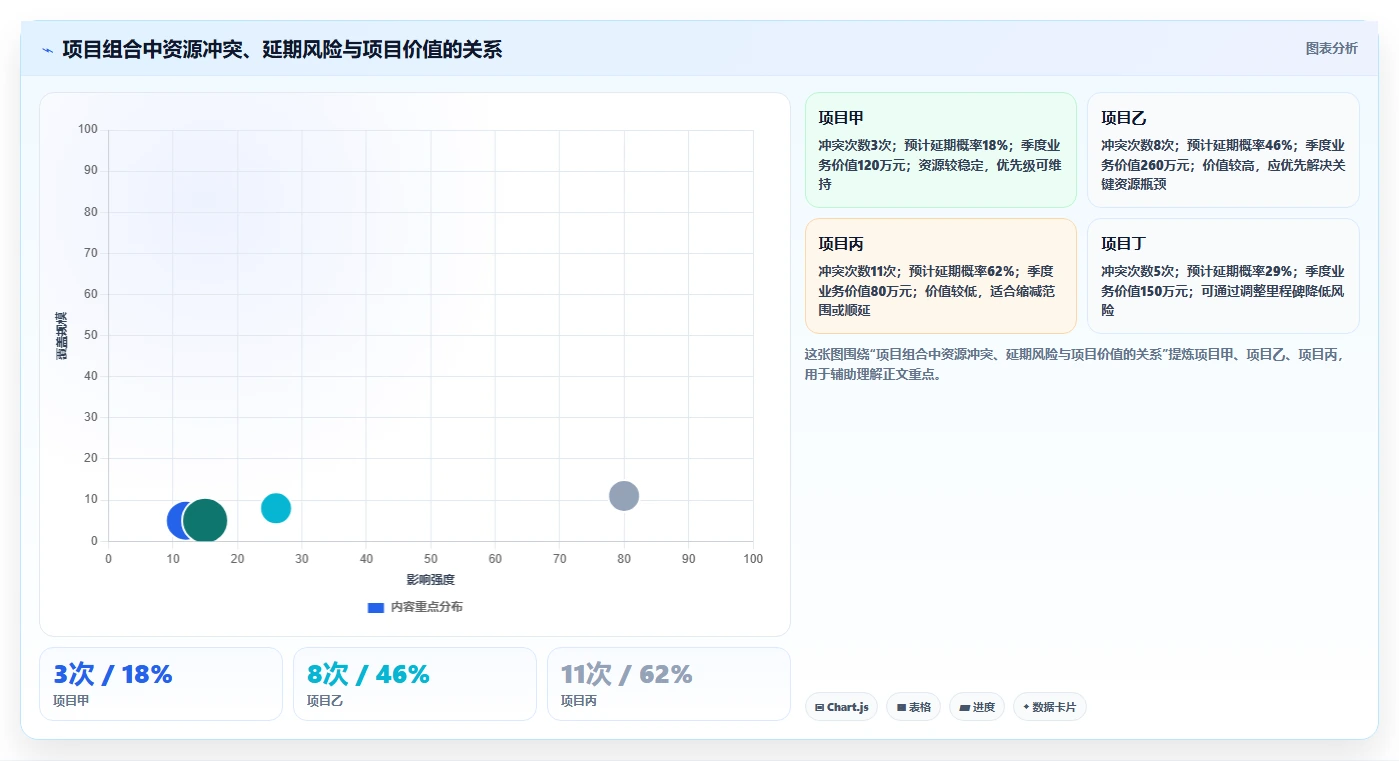1399x761 pixels.
Task: Open the 项目丙 info card
Action: (x=940, y=276)
